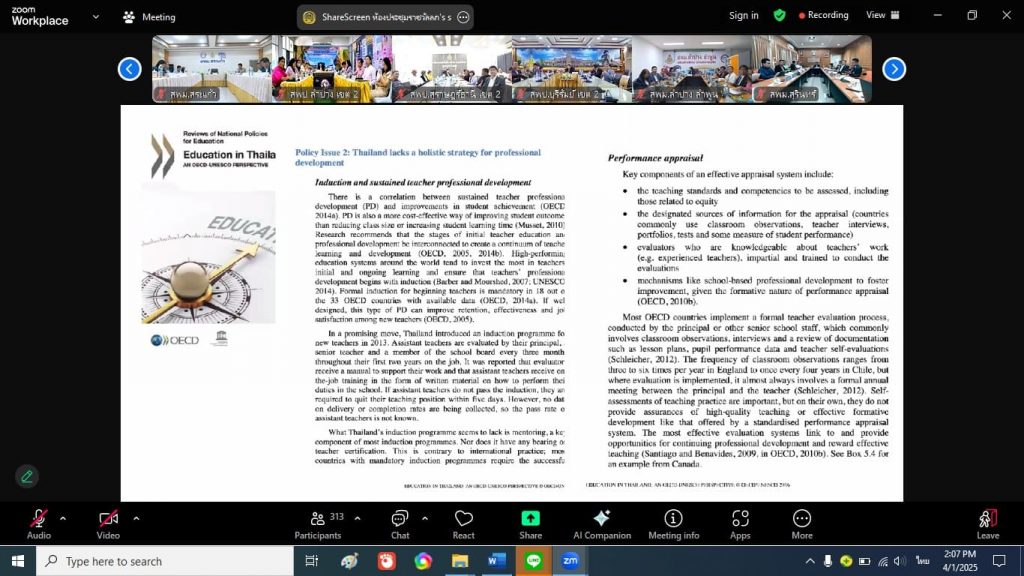Expand chat options arrow
This screenshot has height=576, width=1024.
425,519
